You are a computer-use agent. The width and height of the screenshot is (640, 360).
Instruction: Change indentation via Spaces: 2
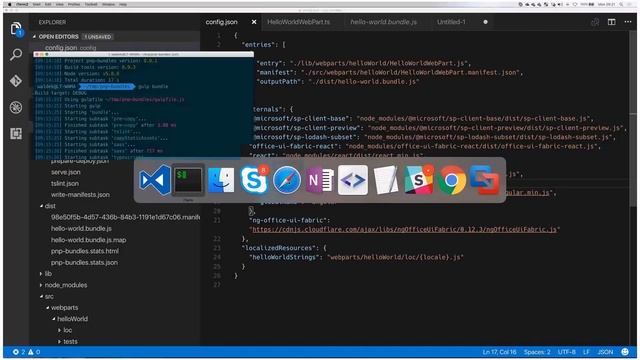(537, 352)
